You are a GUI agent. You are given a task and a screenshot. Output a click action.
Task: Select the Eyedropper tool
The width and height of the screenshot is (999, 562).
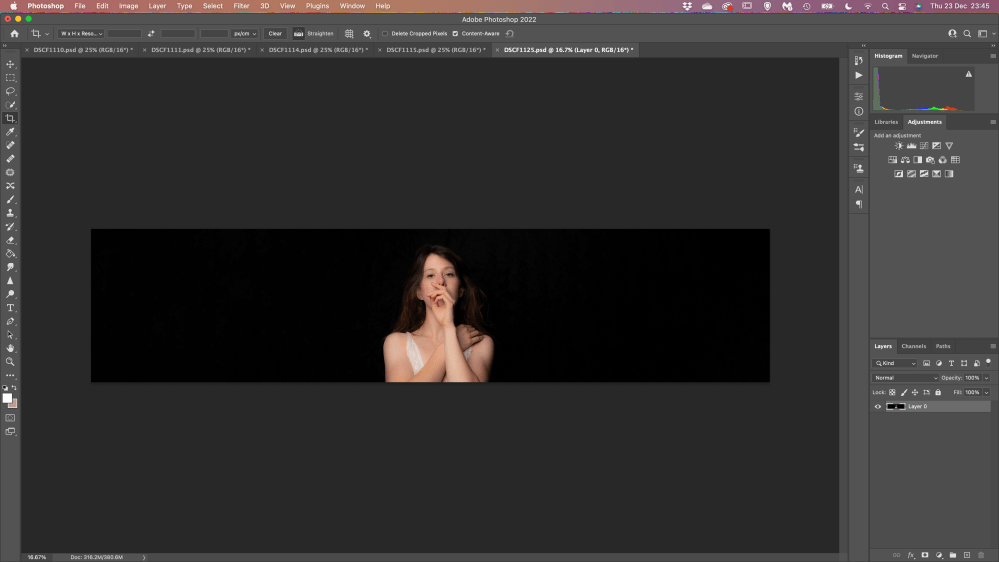11,132
